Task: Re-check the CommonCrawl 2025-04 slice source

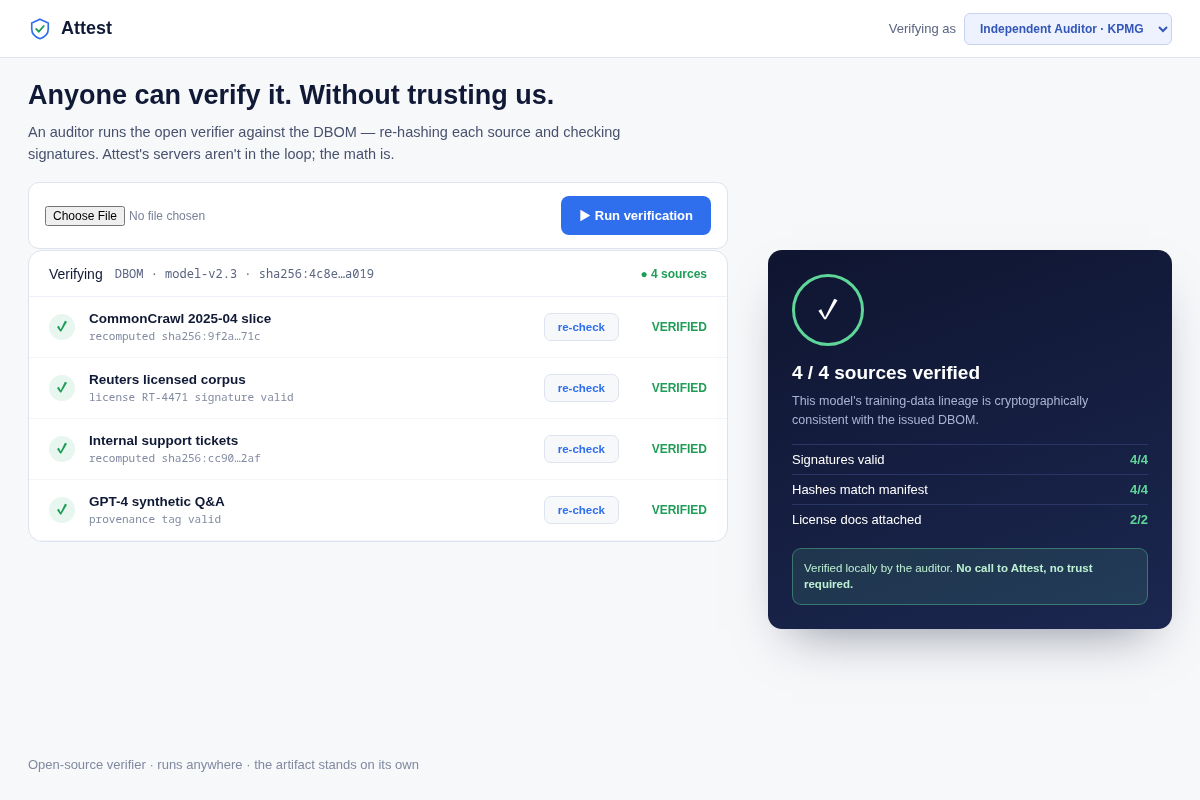Action: [581, 327]
